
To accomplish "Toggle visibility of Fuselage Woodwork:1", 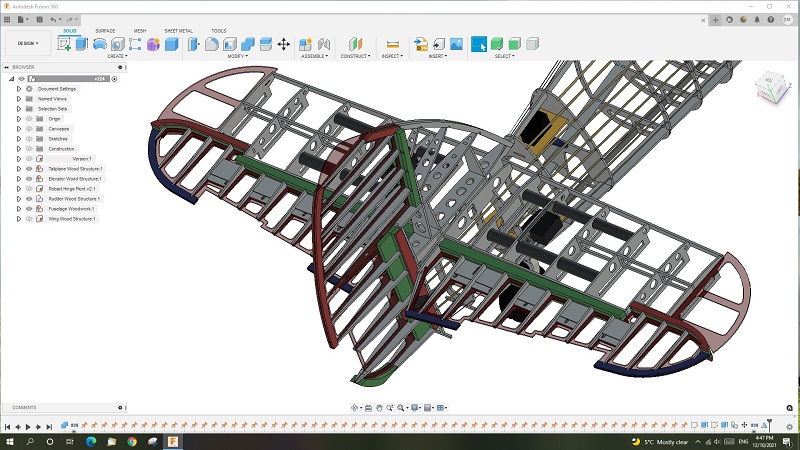I will tap(29, 209).
